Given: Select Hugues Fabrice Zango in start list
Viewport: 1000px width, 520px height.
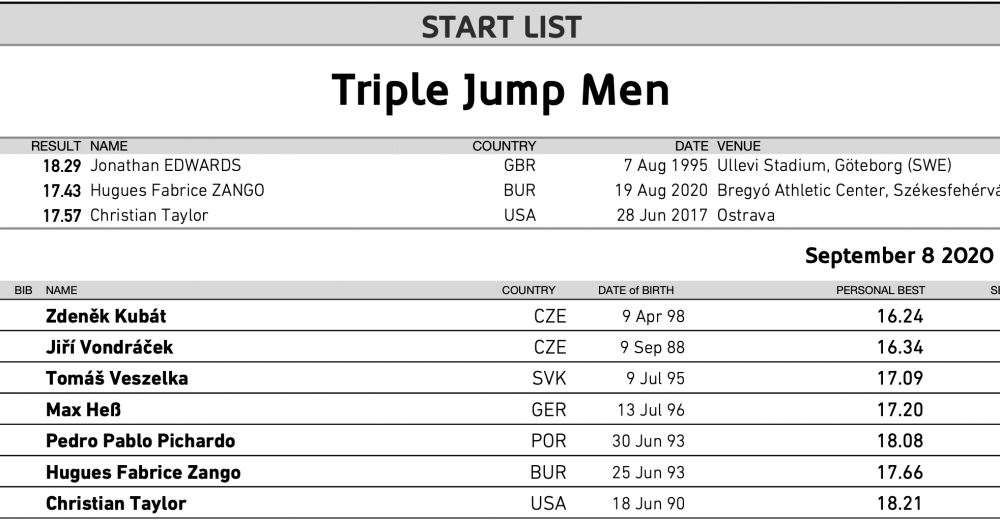Looking at the screenshot, I should [x=143, y=472].
